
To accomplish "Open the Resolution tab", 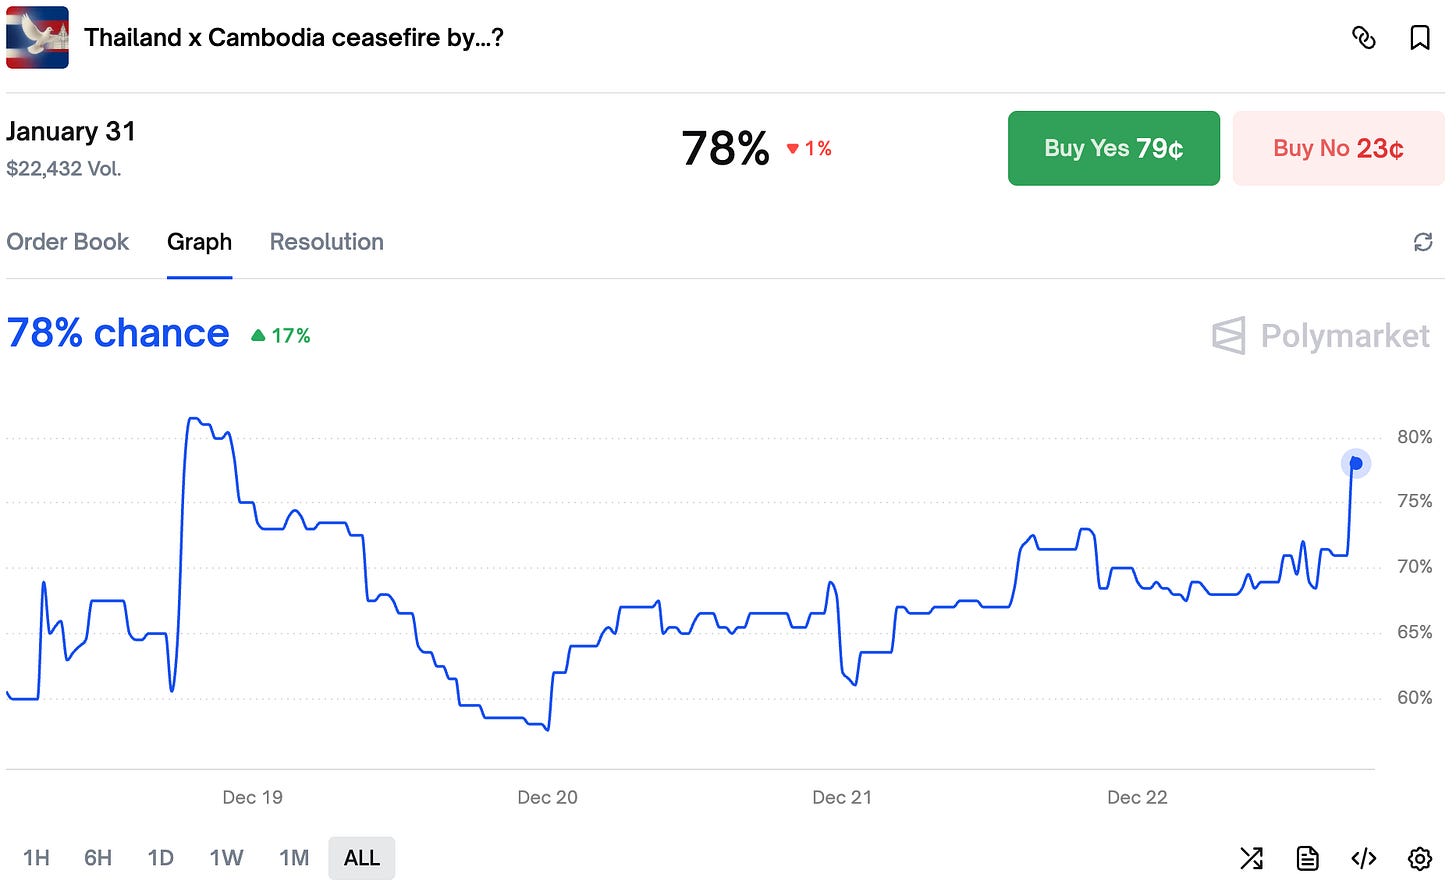I will point(326,242).
